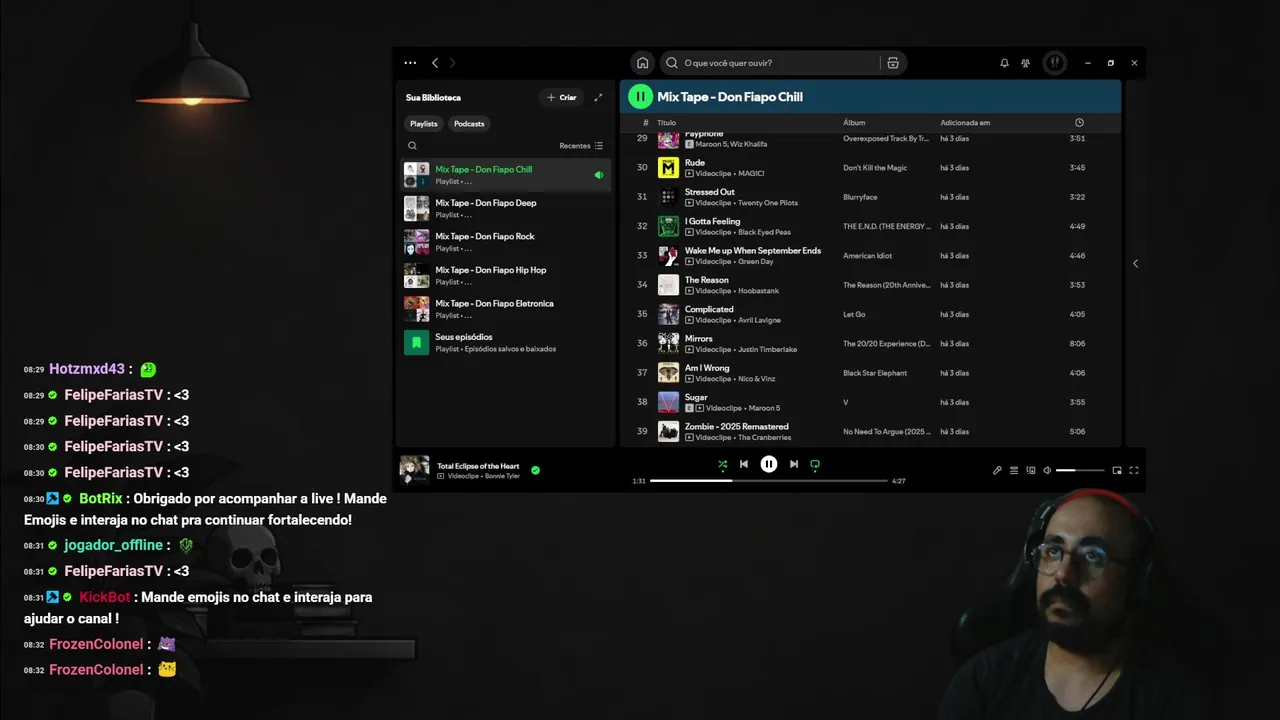The height and width of the screenshot is (720, 1280).
Task: Open Mix Tape - Don Fiapo Deep playlist
Action: [506, 208]
